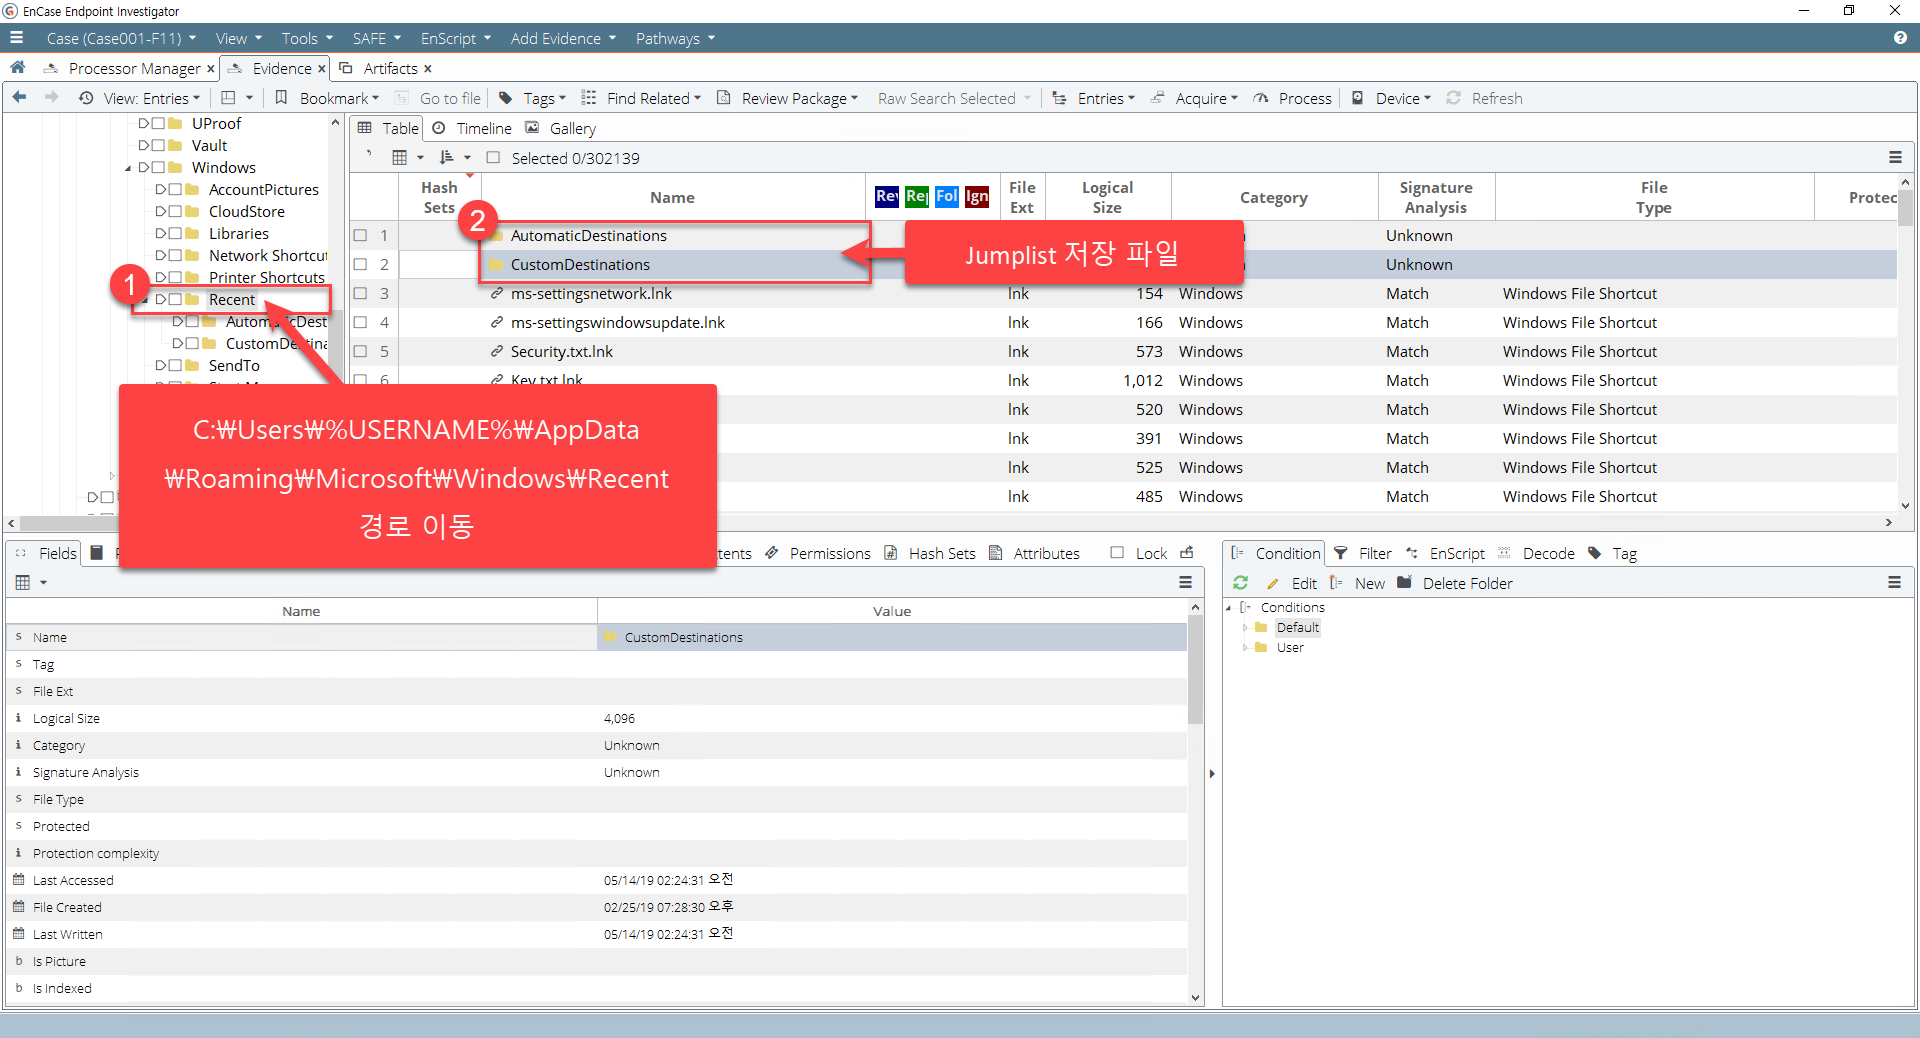This screenshot has height=1038, width=1920.
Task: Check the box for row 1 AutomaticDestinations
Action: click(360, 236)
